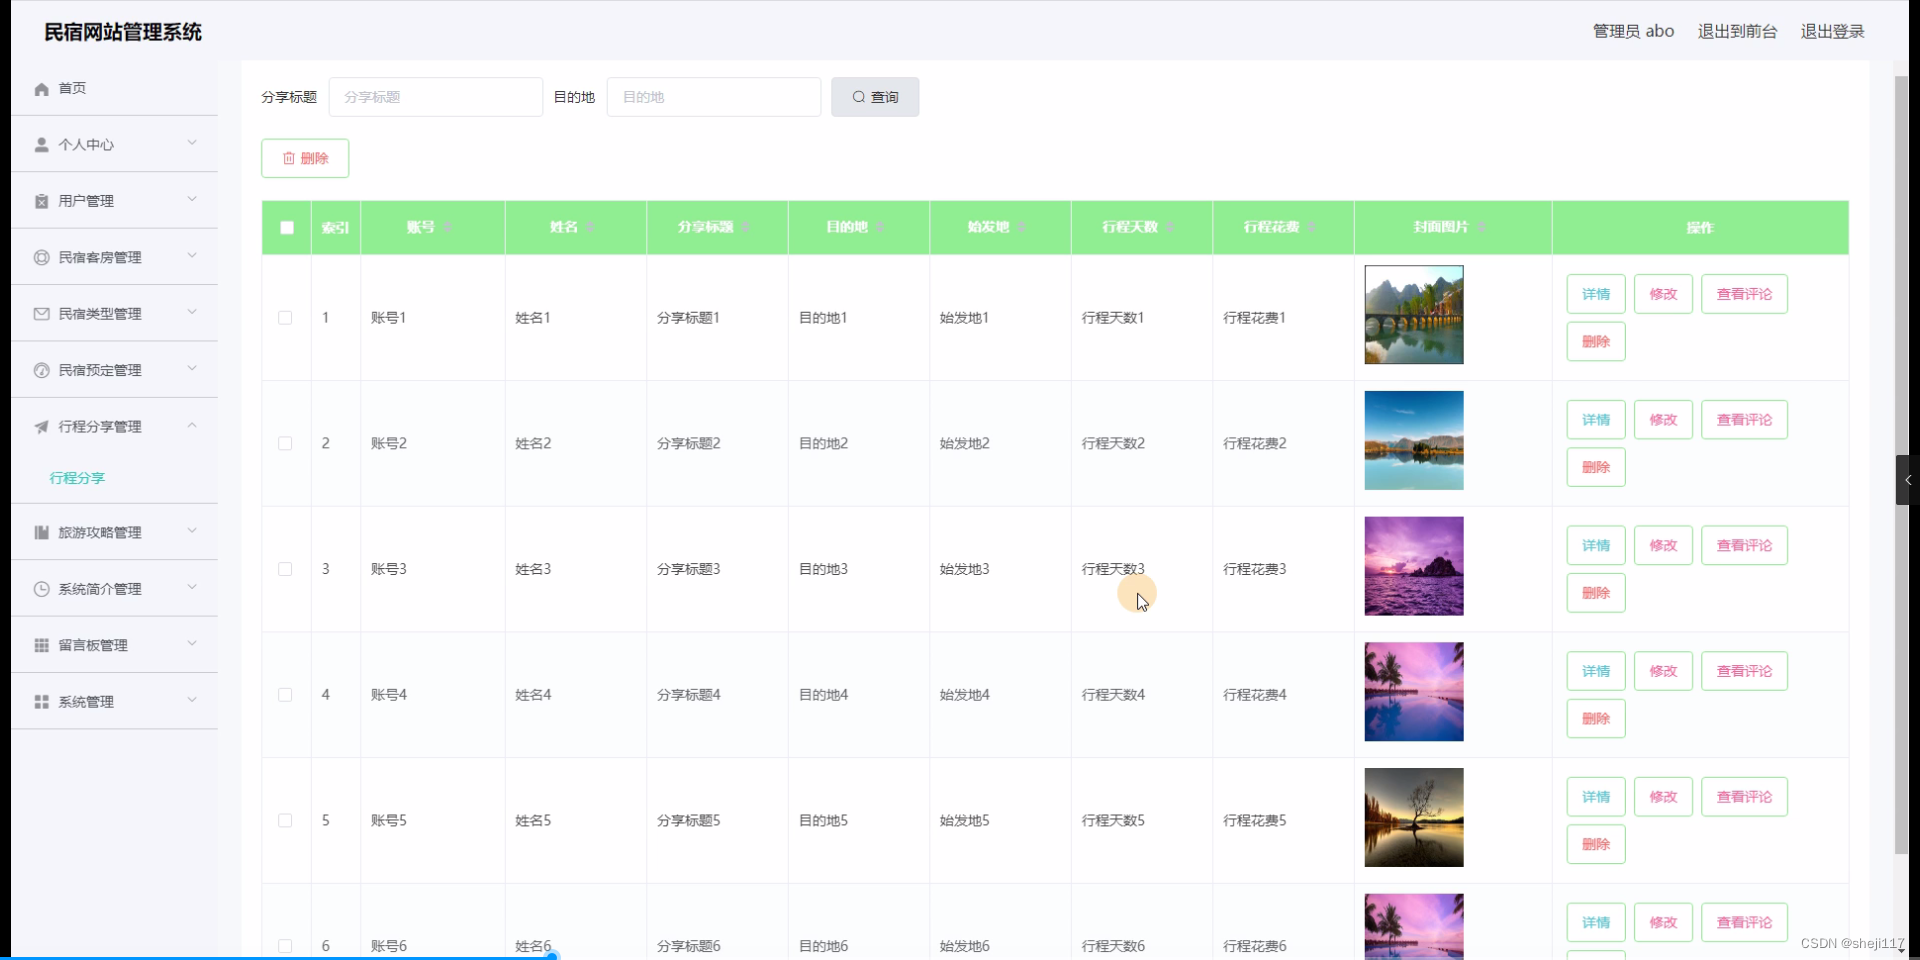
Task: Select the checkbox beside 账号3
Action: click(285, 569)
